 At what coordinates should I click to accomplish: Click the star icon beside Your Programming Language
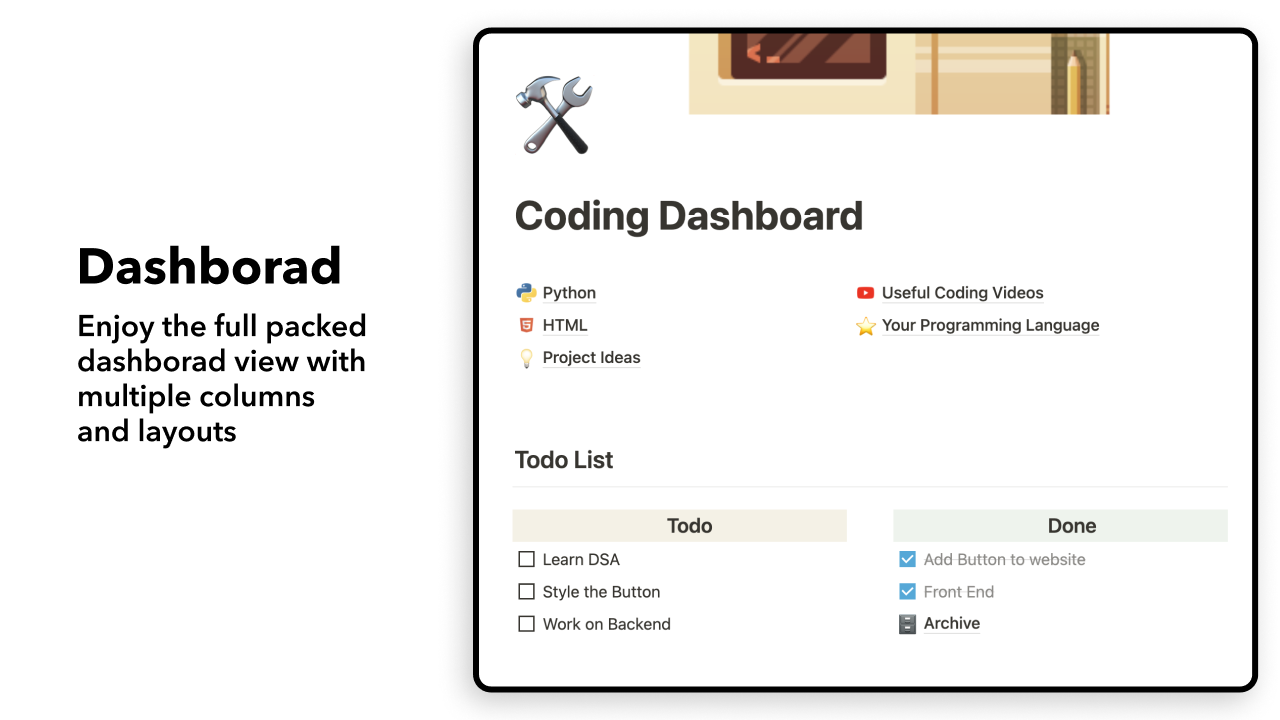click(865, 325)
